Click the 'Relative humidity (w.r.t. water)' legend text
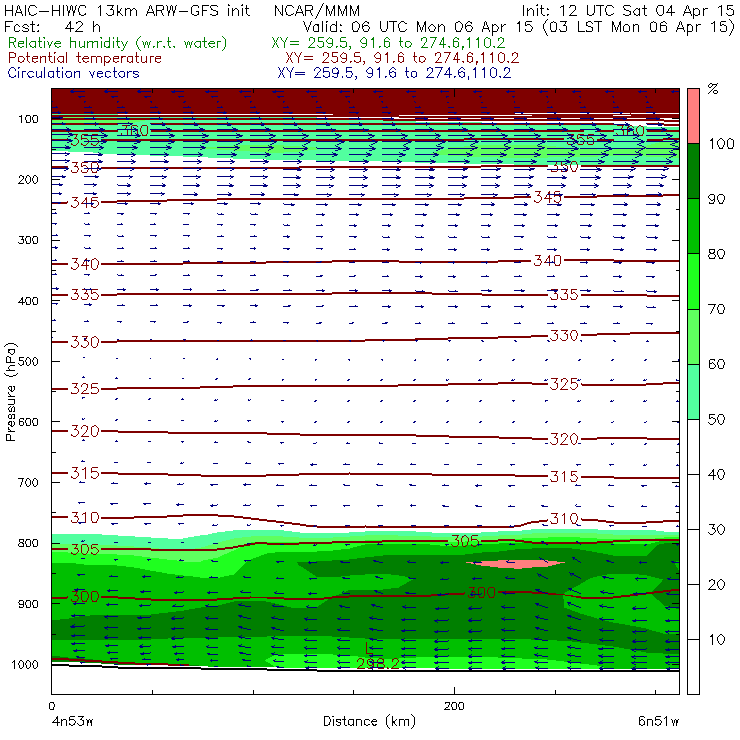Viewport: 740px width, 740px height. (118, 43)
